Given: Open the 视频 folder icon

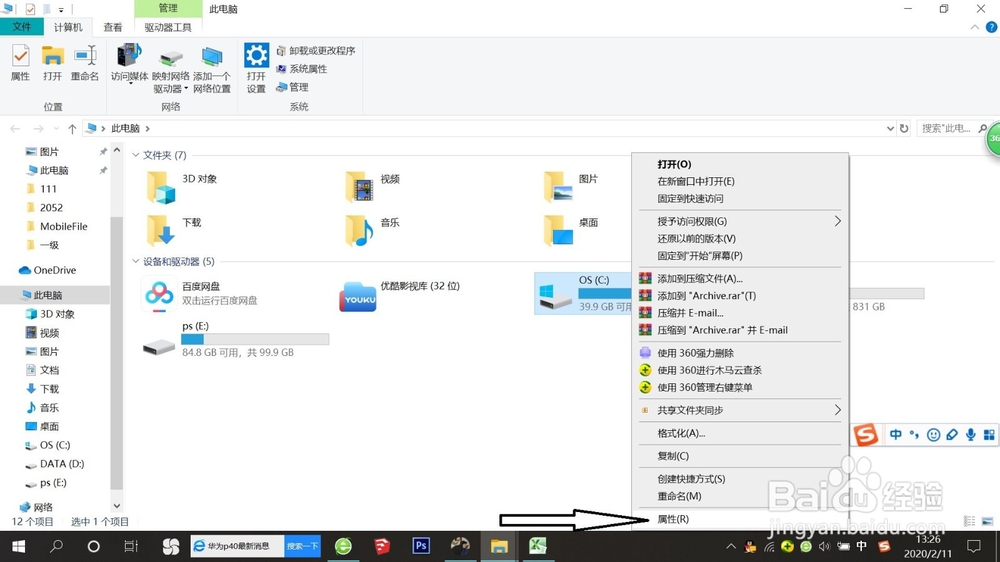Looking at the screenshot, I should [x=360, y=188].
